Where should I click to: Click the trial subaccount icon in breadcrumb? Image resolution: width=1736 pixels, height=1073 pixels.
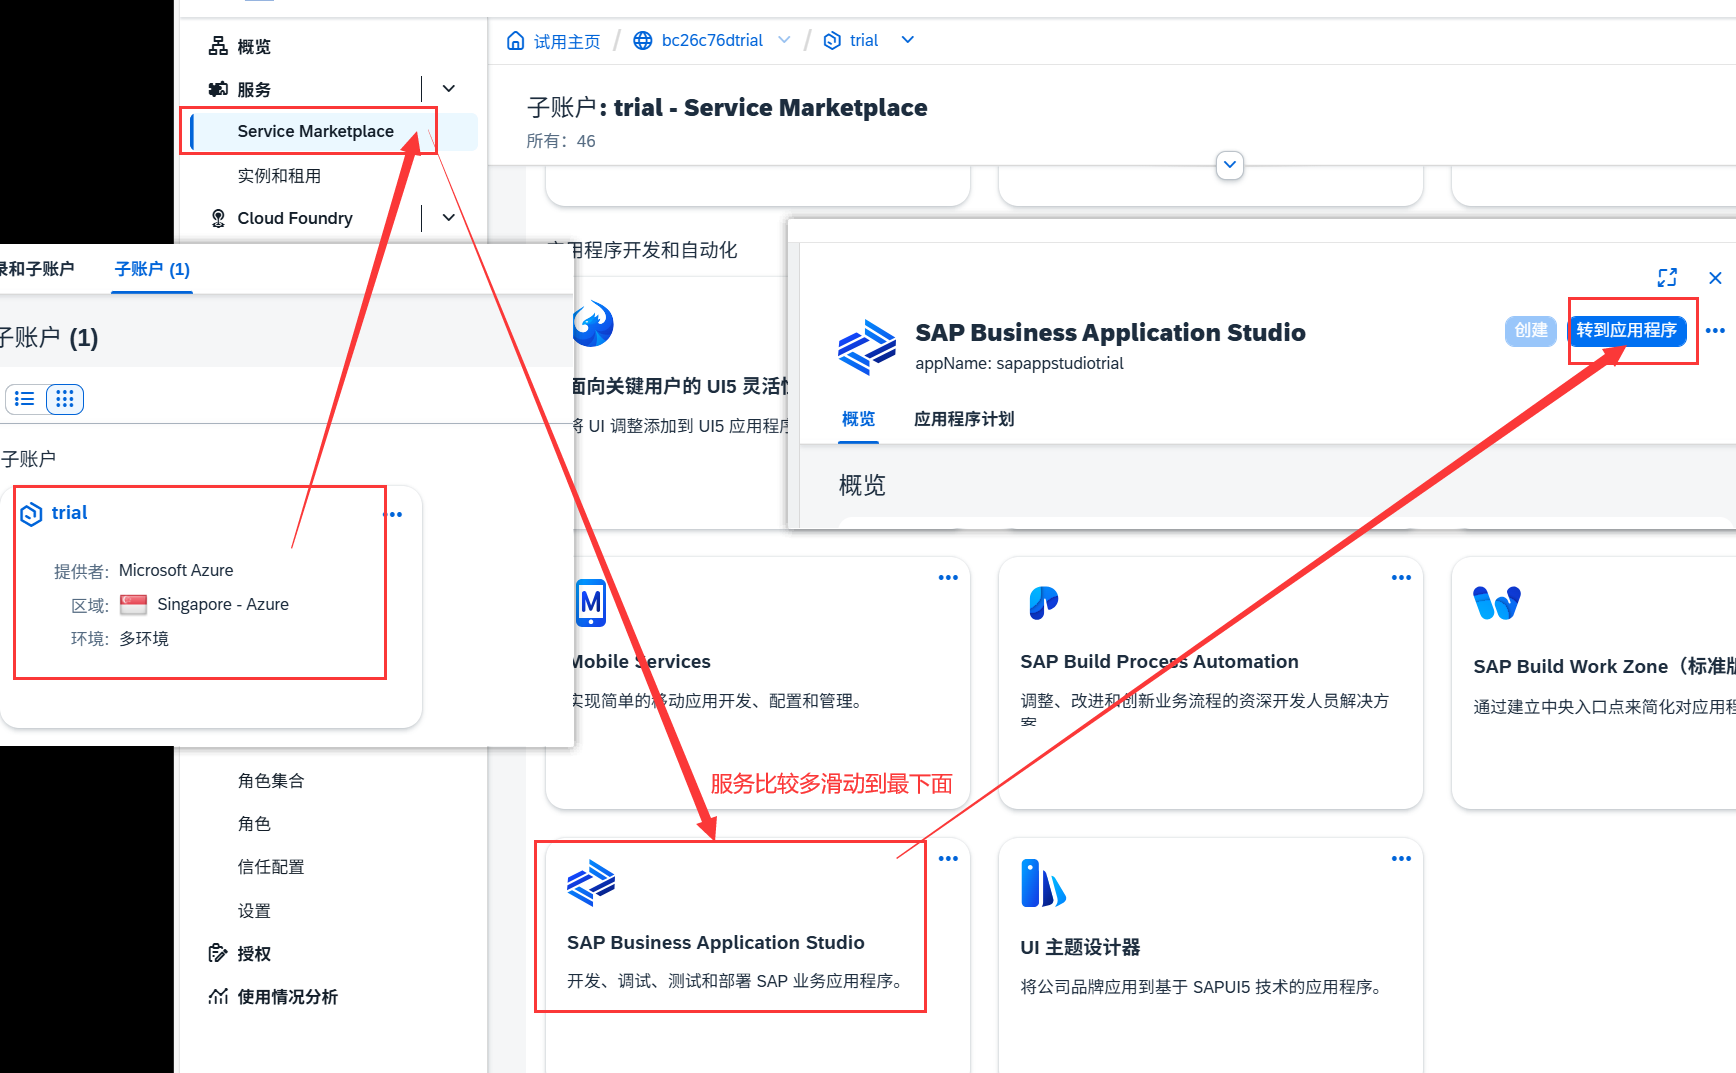tap(832, 40)
